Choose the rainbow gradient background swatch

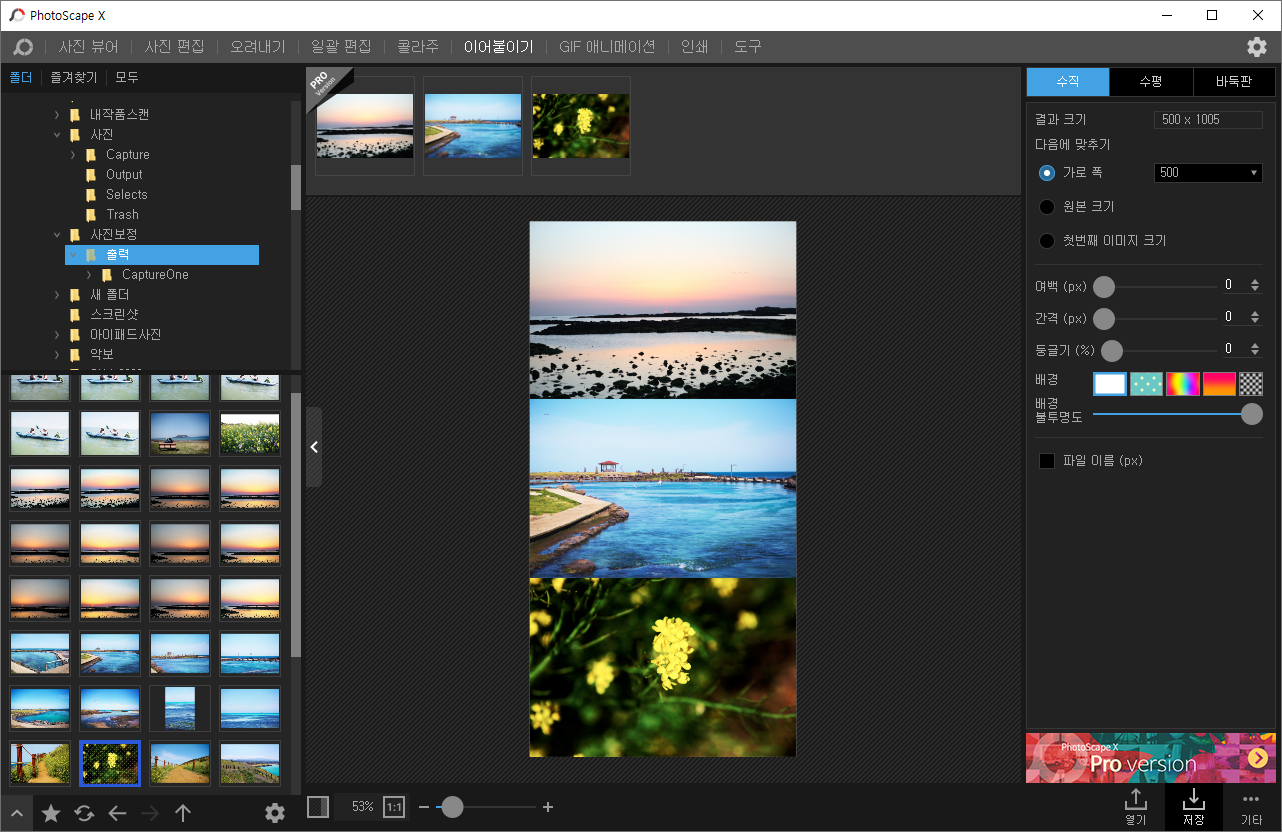[1183, 384]
